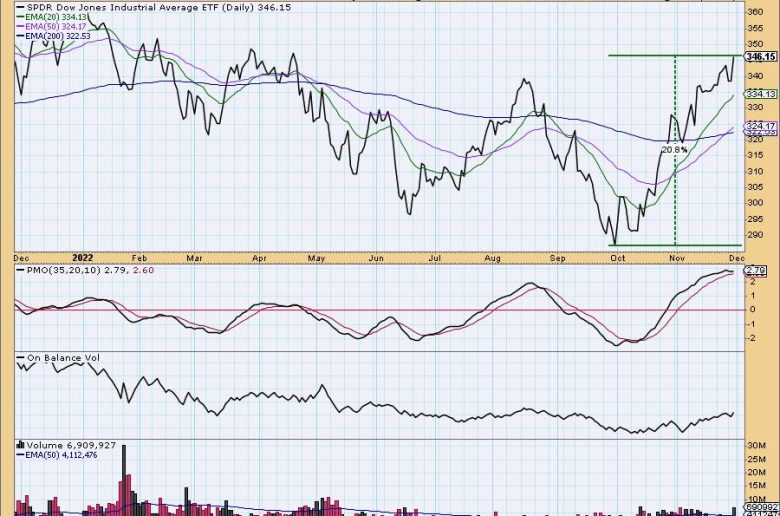The height and width of the screenshot is (516, 780).
Task: Click the -2 PMO axis label
Action: [752, 338]
